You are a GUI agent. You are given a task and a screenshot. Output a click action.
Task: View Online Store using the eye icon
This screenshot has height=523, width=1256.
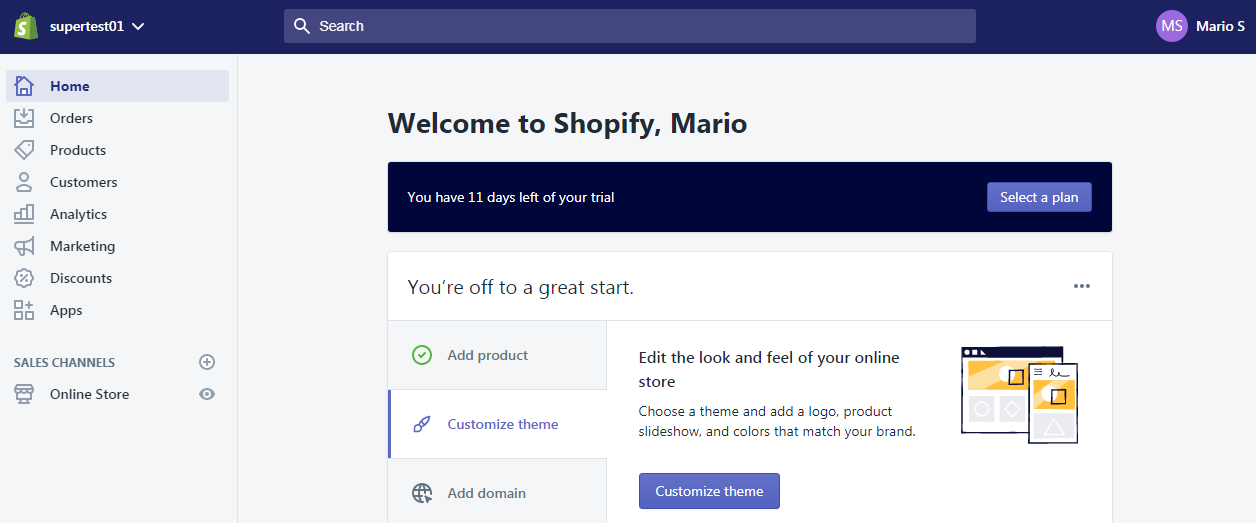(207, 394)
